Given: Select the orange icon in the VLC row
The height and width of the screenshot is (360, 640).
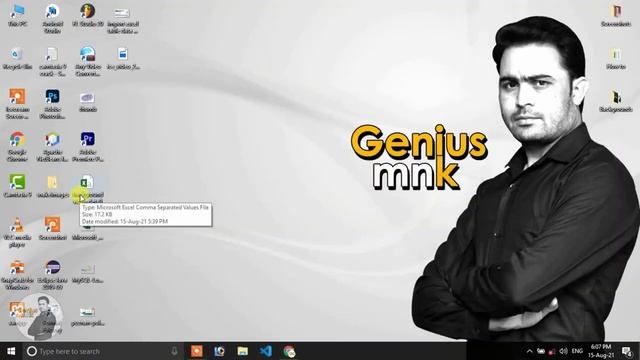Looking at the screenshot, I should point(53,229).
